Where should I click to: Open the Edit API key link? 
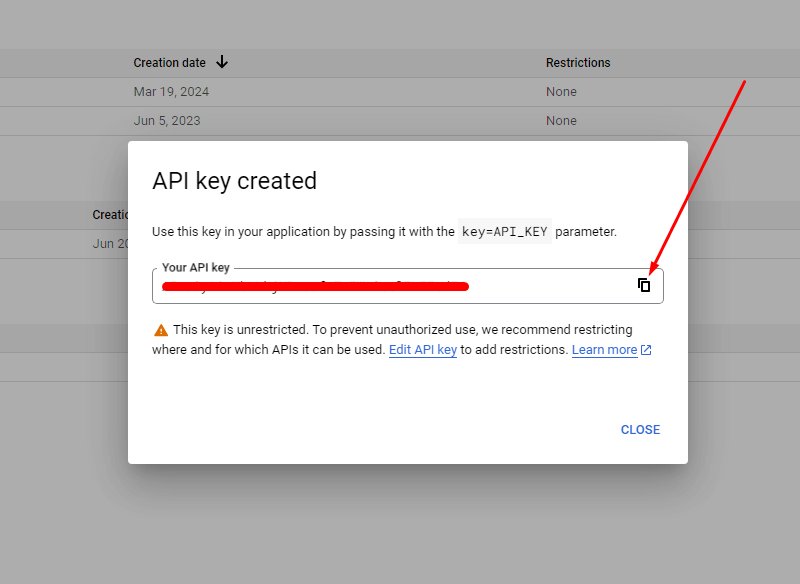[x=423, y=349]
